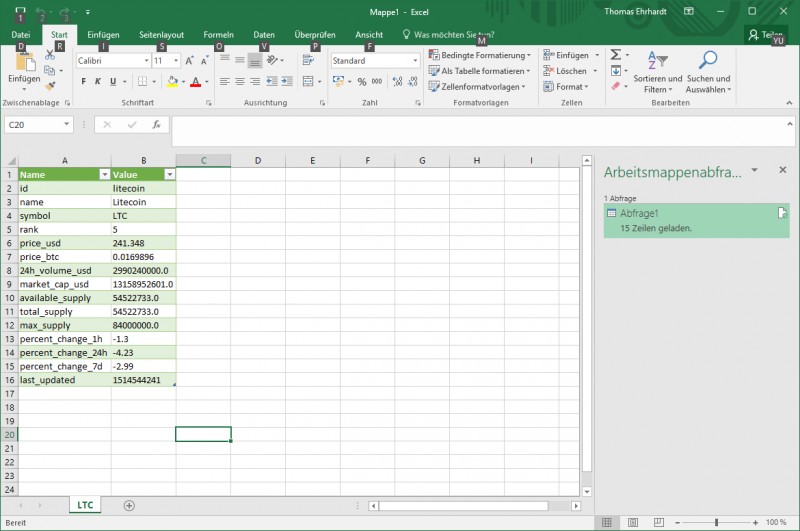Click the Was möchten Sie tun search
This screenshot has height=531, width=800.
[x=448, y=35]
